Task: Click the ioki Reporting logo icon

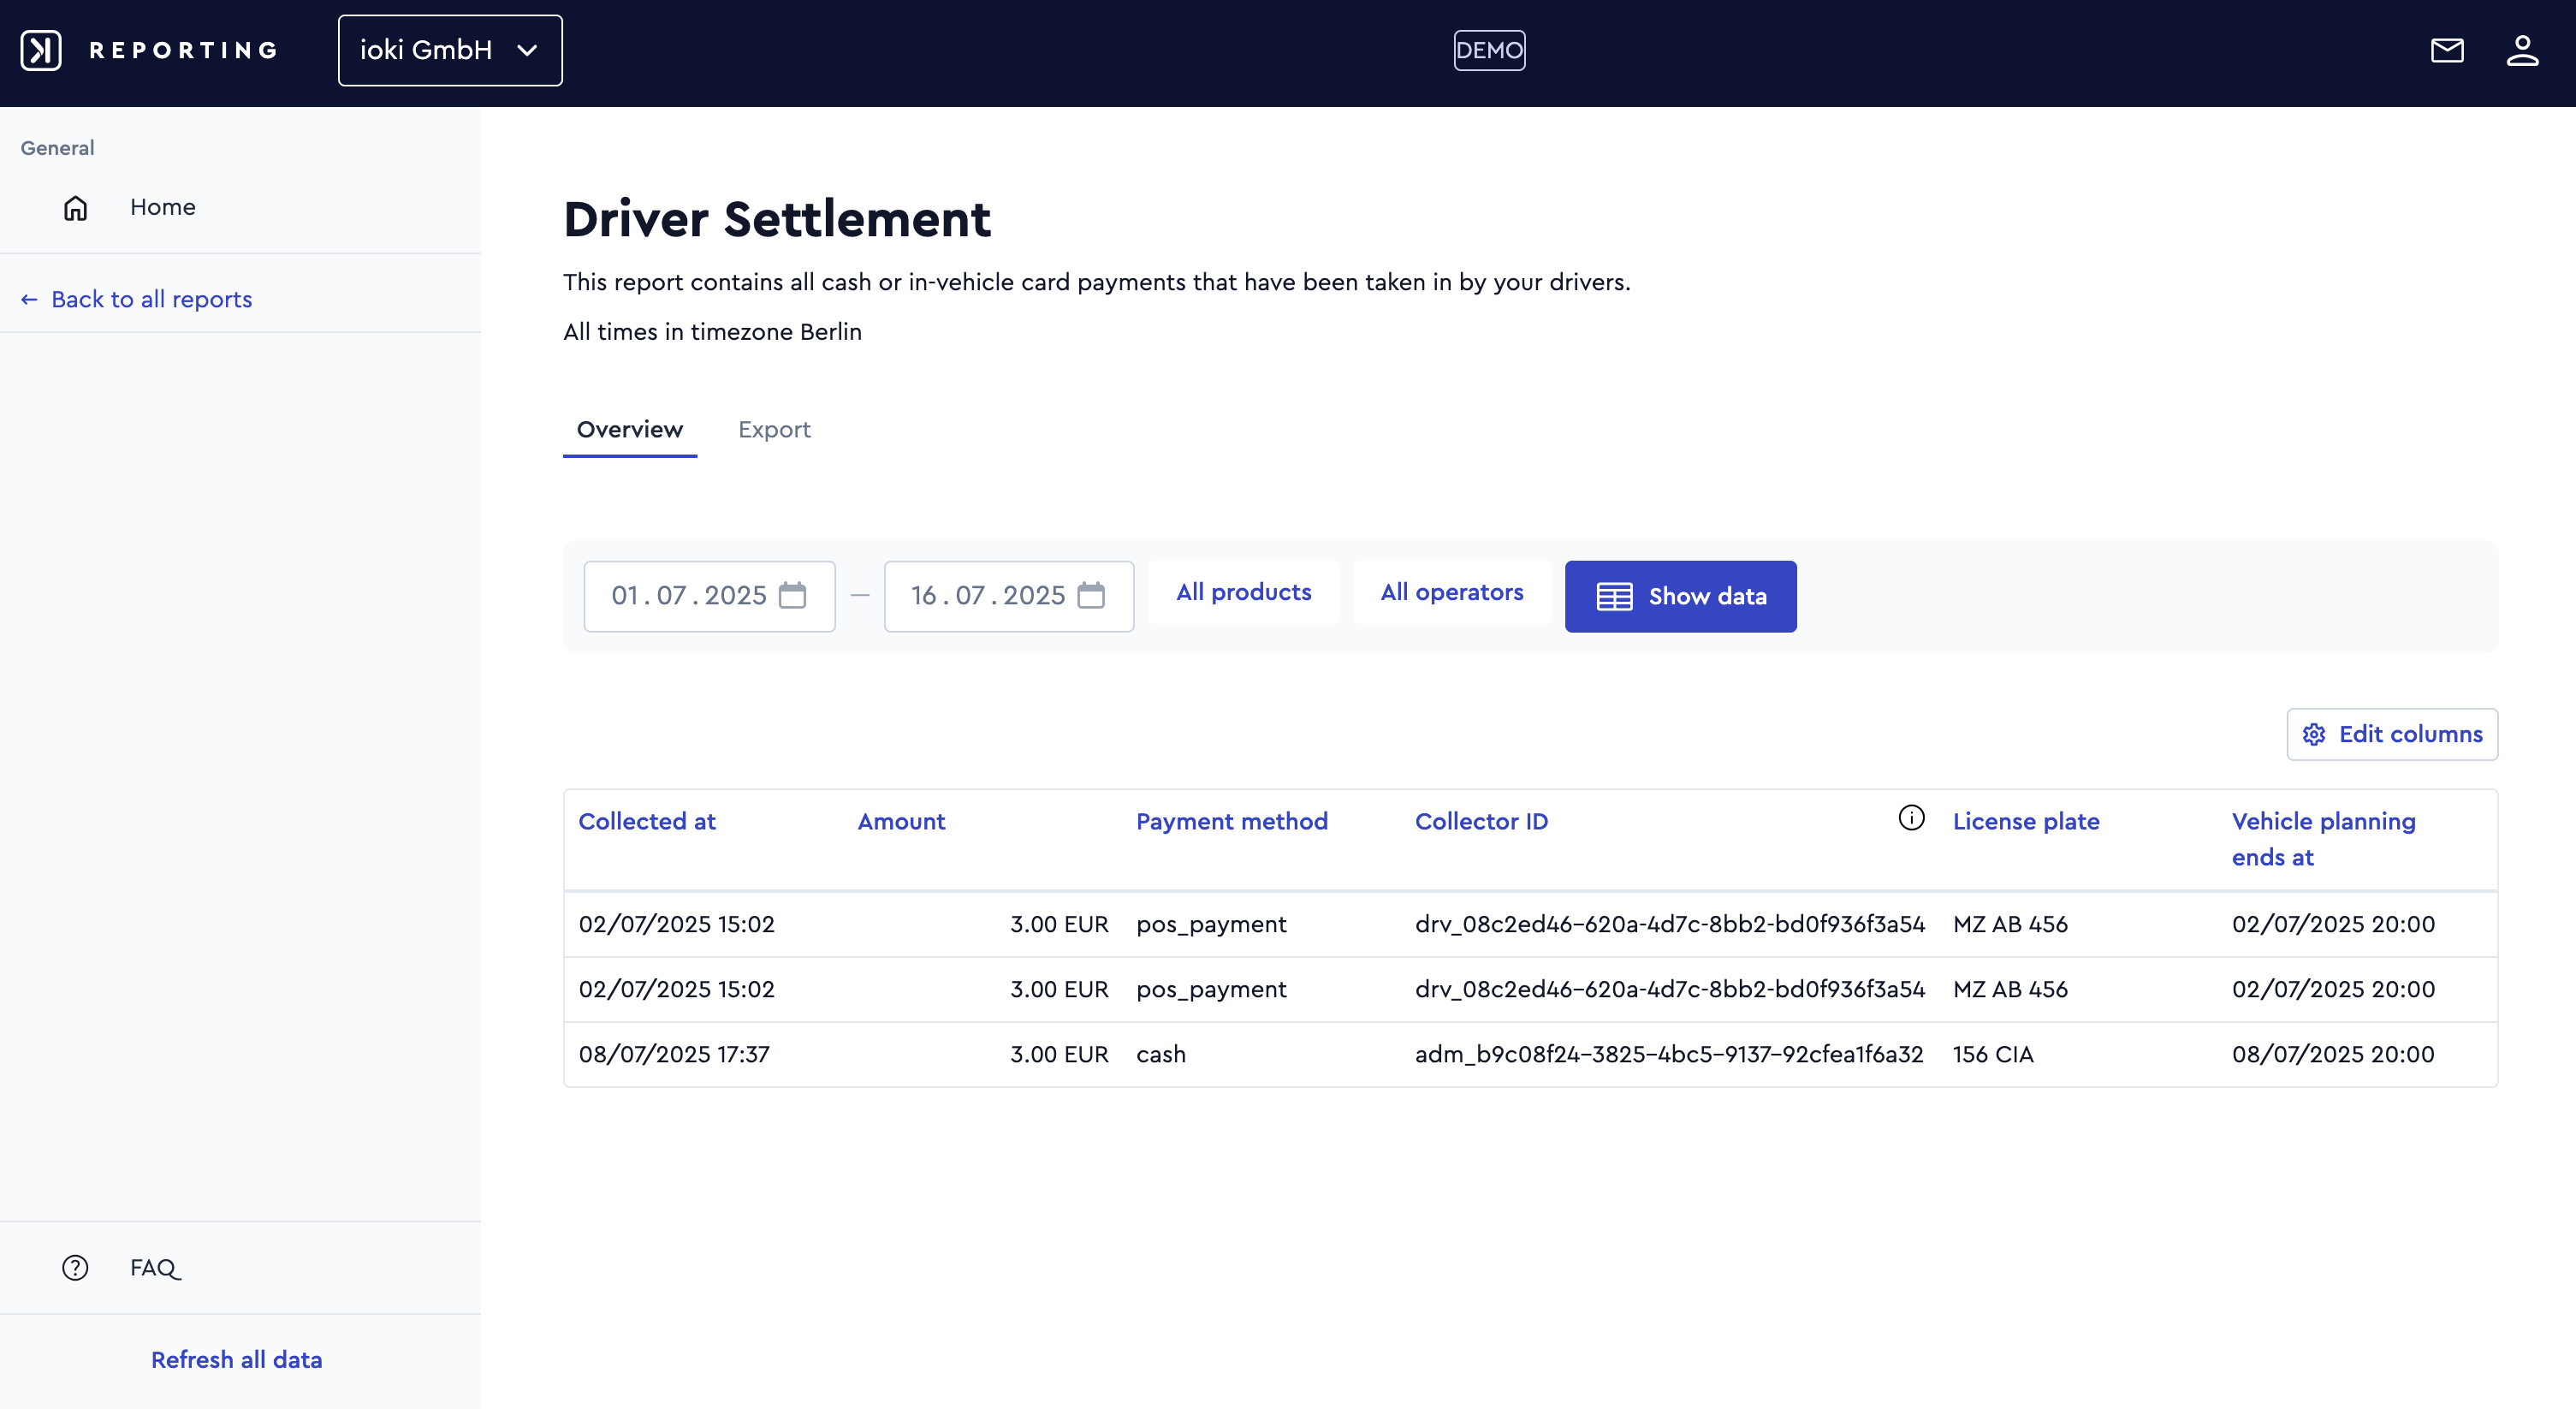Action: click(41, 50)
